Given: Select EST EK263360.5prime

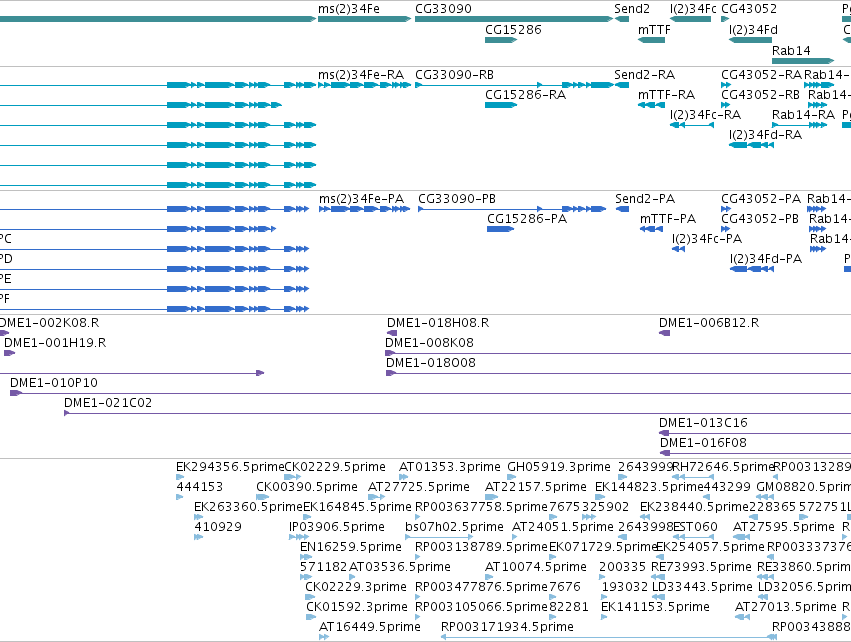Looking at the screenshot, I should (x=199, y=517).
